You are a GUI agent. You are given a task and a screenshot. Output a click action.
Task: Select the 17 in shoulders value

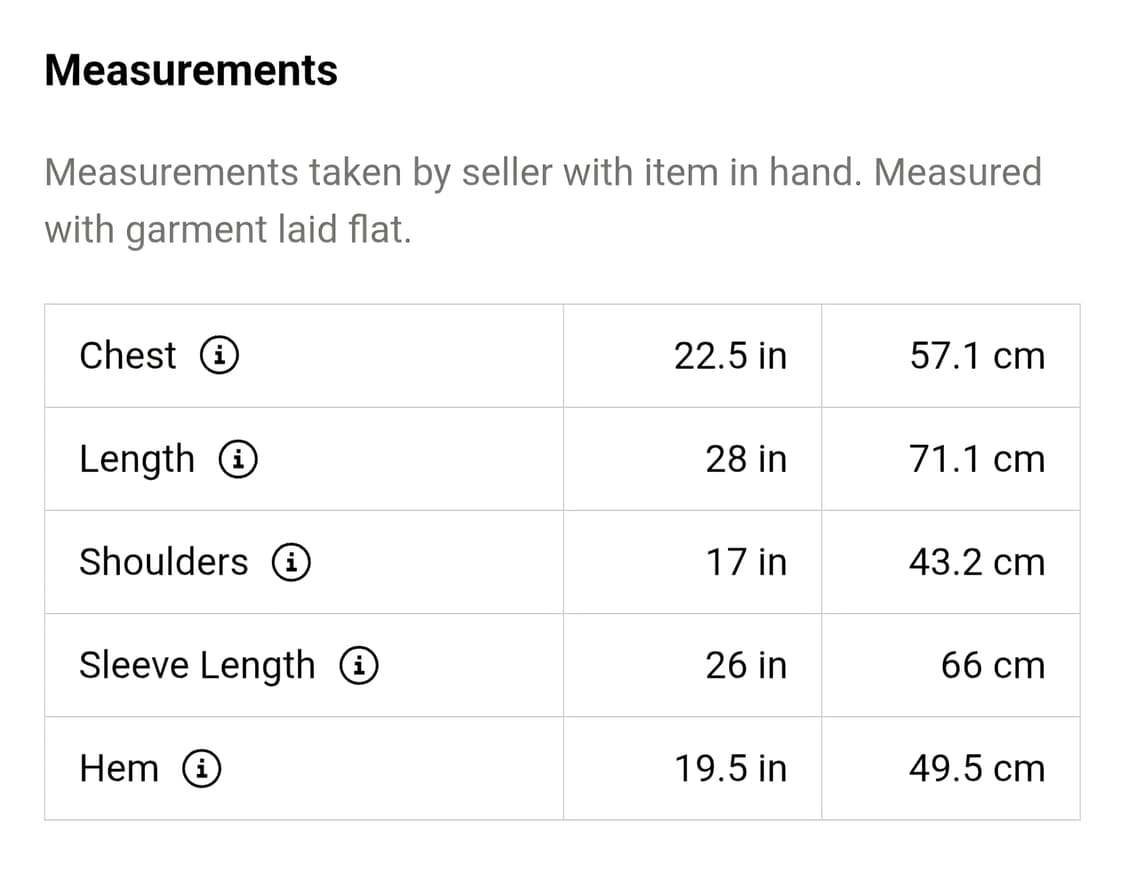pos(746,562)
